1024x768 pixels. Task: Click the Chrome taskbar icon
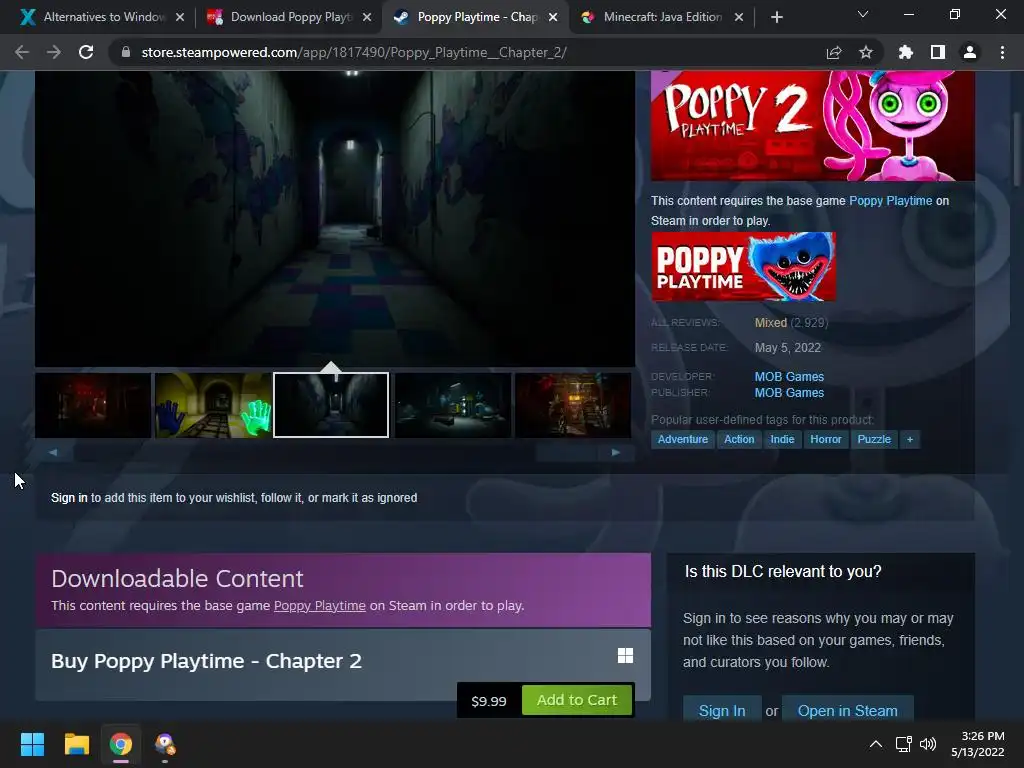[x=121, y=744]
